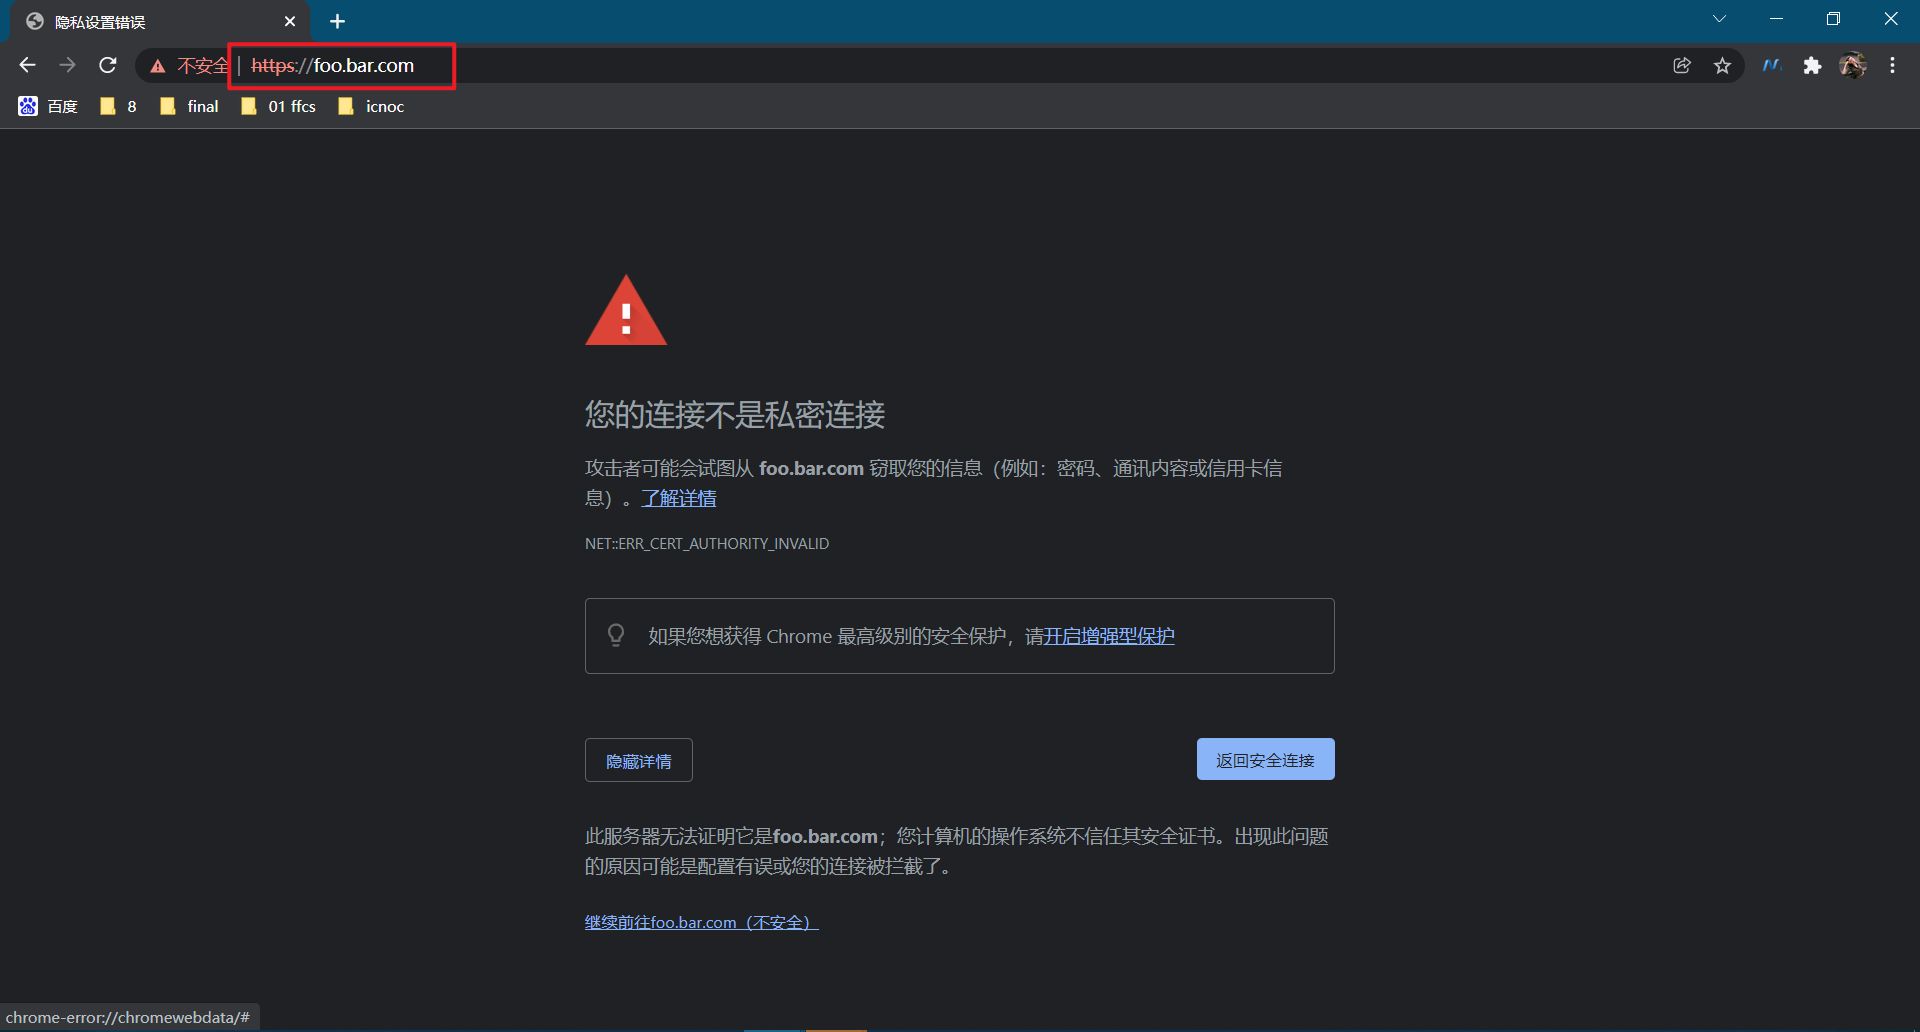Open the user profile avatar
Image resolution: width=1920 pixels, height=1032 pixels.
pos(1853,65)
